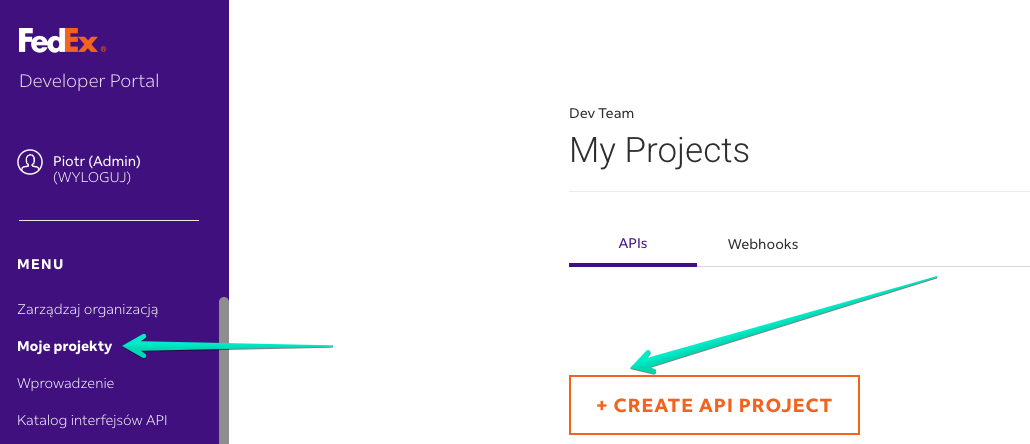Click the teal arrow pointing at Moje projekty
The width and height of the screenshot is (1030, 444).
(x=228, y=345)
